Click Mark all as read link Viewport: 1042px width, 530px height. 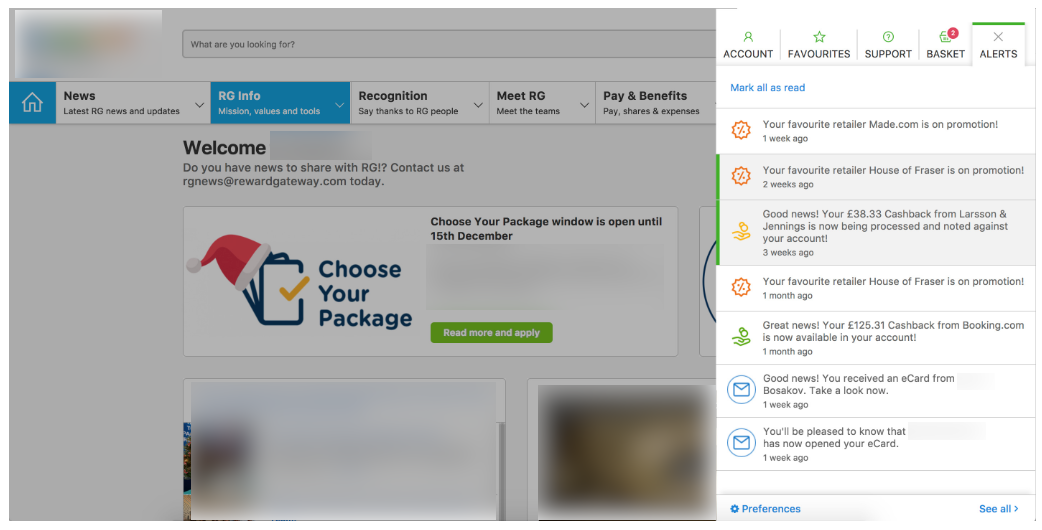coord(767,88)
